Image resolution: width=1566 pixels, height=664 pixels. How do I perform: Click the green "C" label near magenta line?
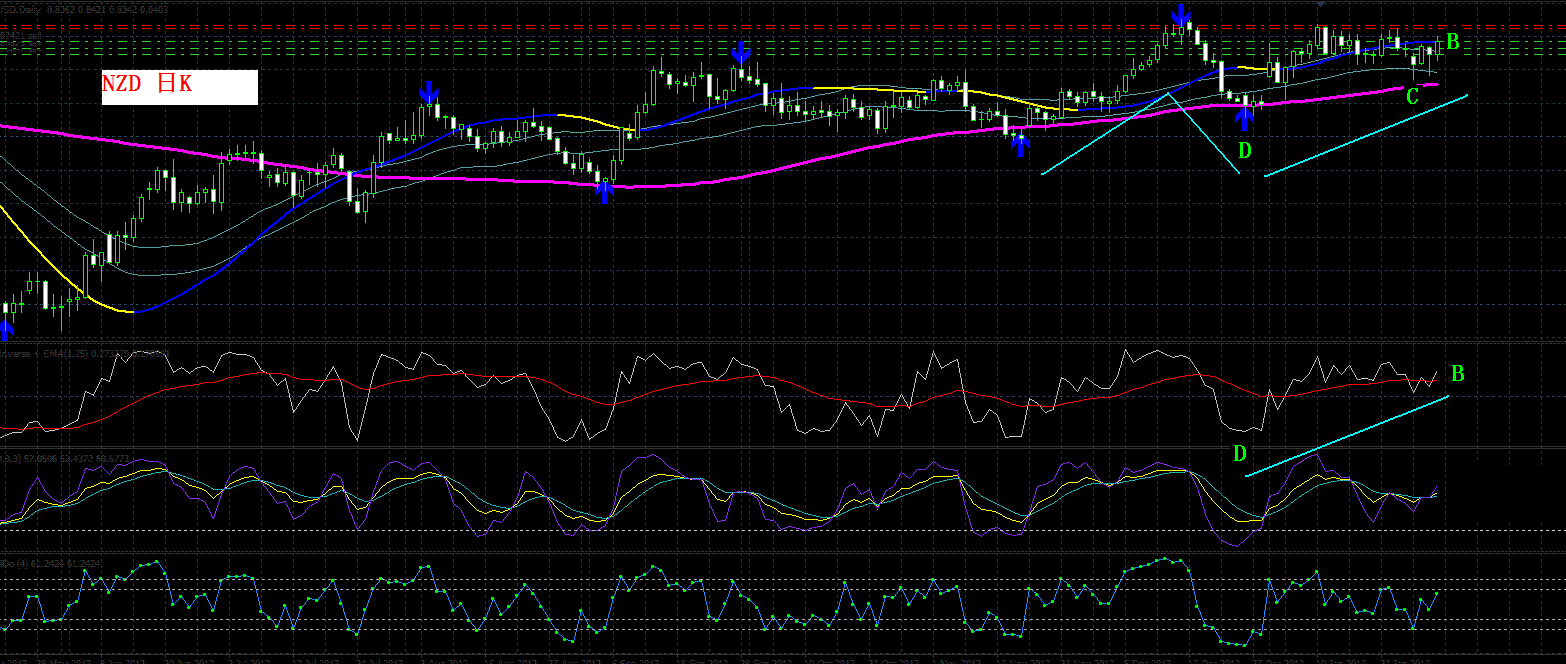coord(1412,97)
